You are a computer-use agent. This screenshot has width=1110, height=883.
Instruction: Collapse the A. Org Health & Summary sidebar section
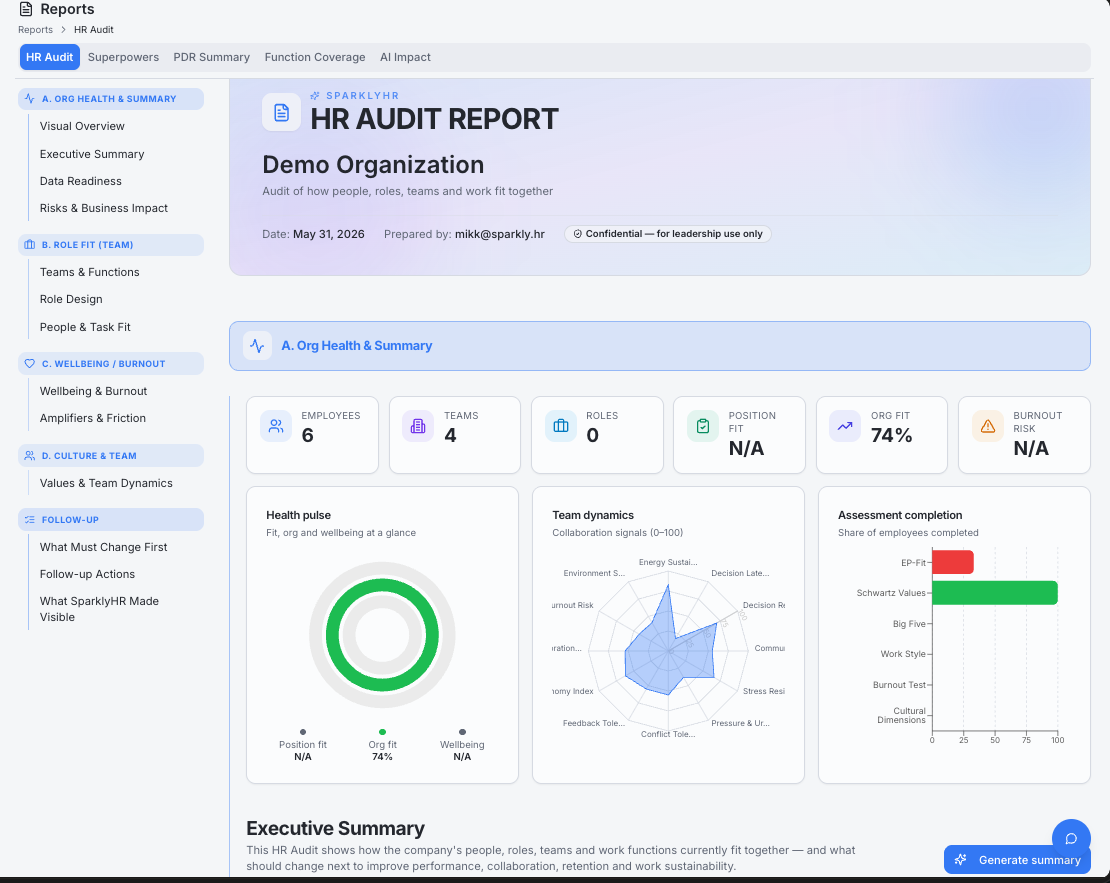[110, 98]
